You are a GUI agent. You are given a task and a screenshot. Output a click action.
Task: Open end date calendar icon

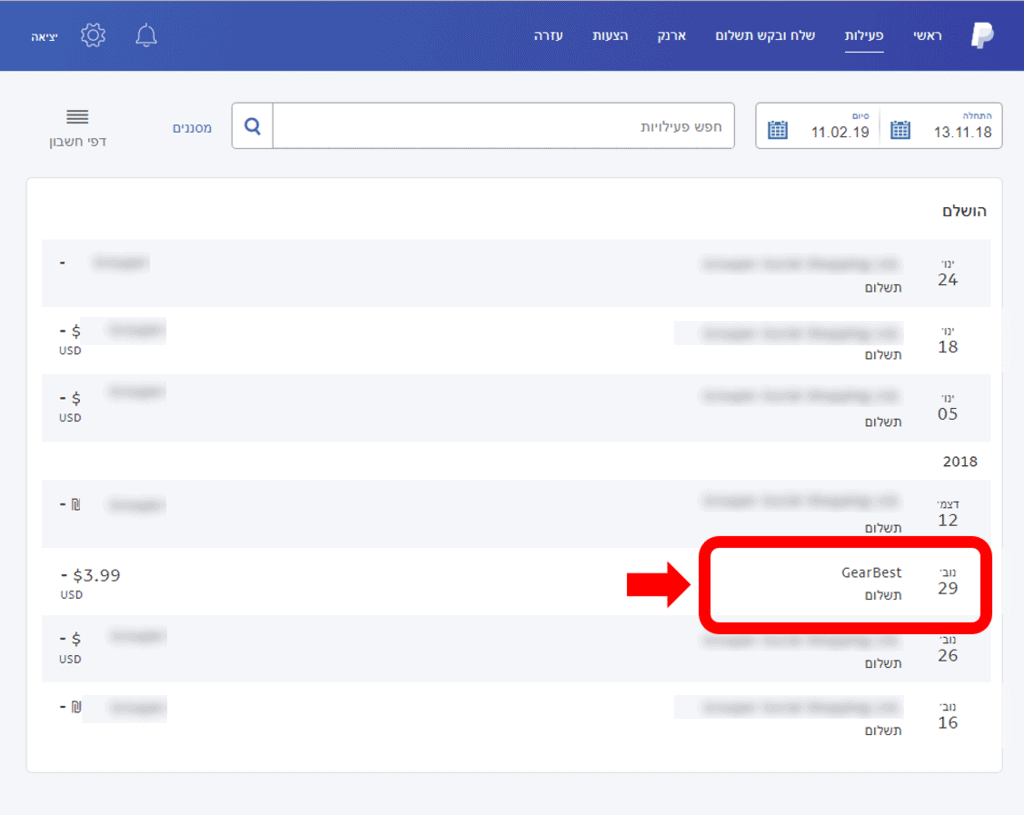click(x=777, y=130)
